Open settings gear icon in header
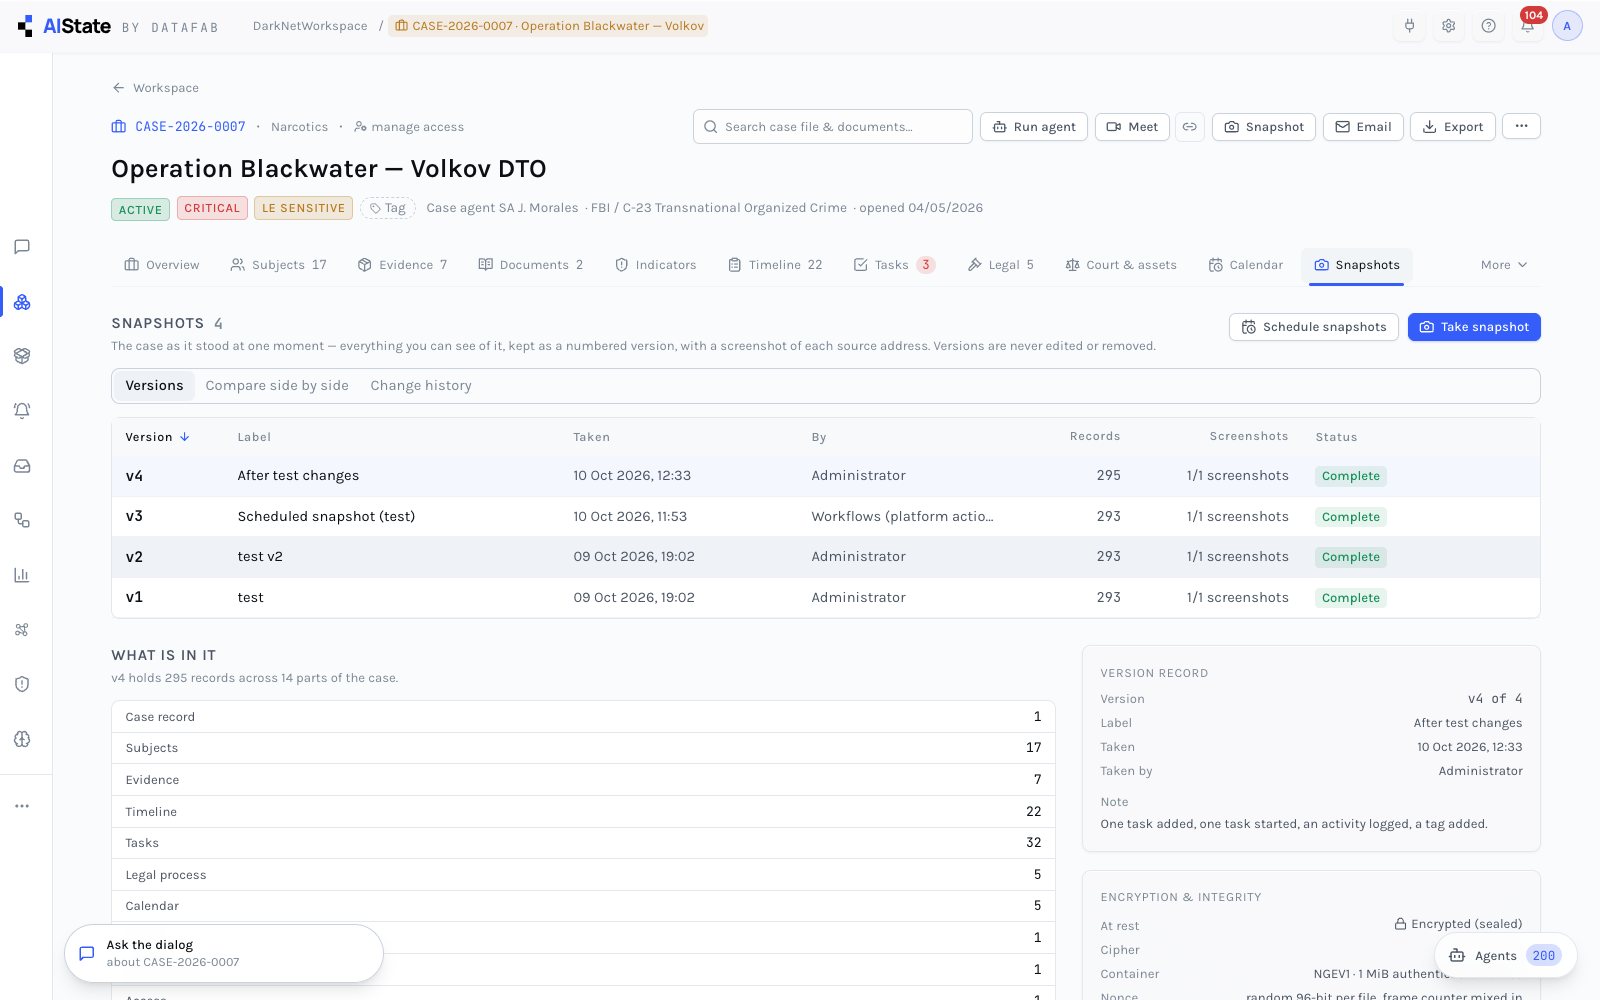This screenshot has height=1000, width=1600. pos(1449,26)
